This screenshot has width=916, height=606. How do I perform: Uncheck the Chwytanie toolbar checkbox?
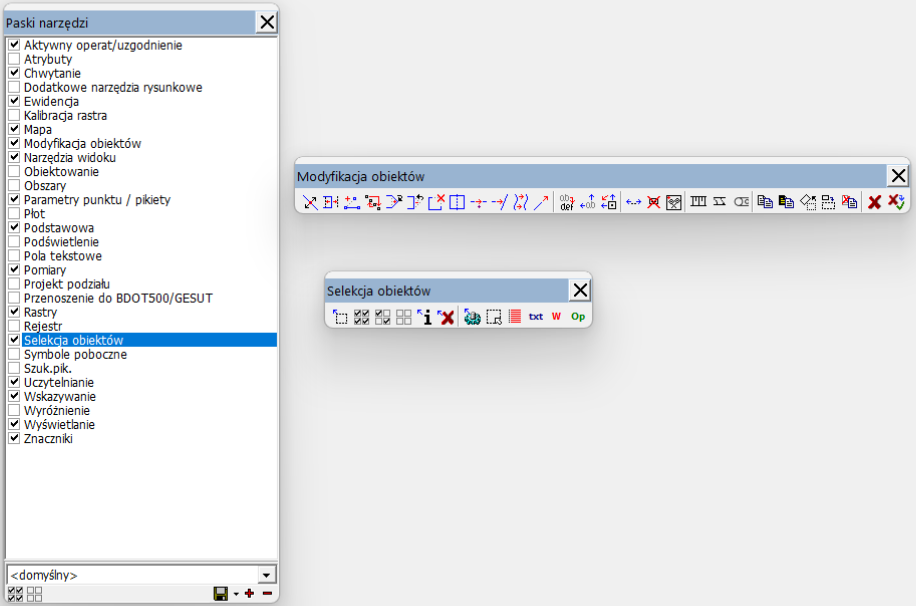(14, 73)
